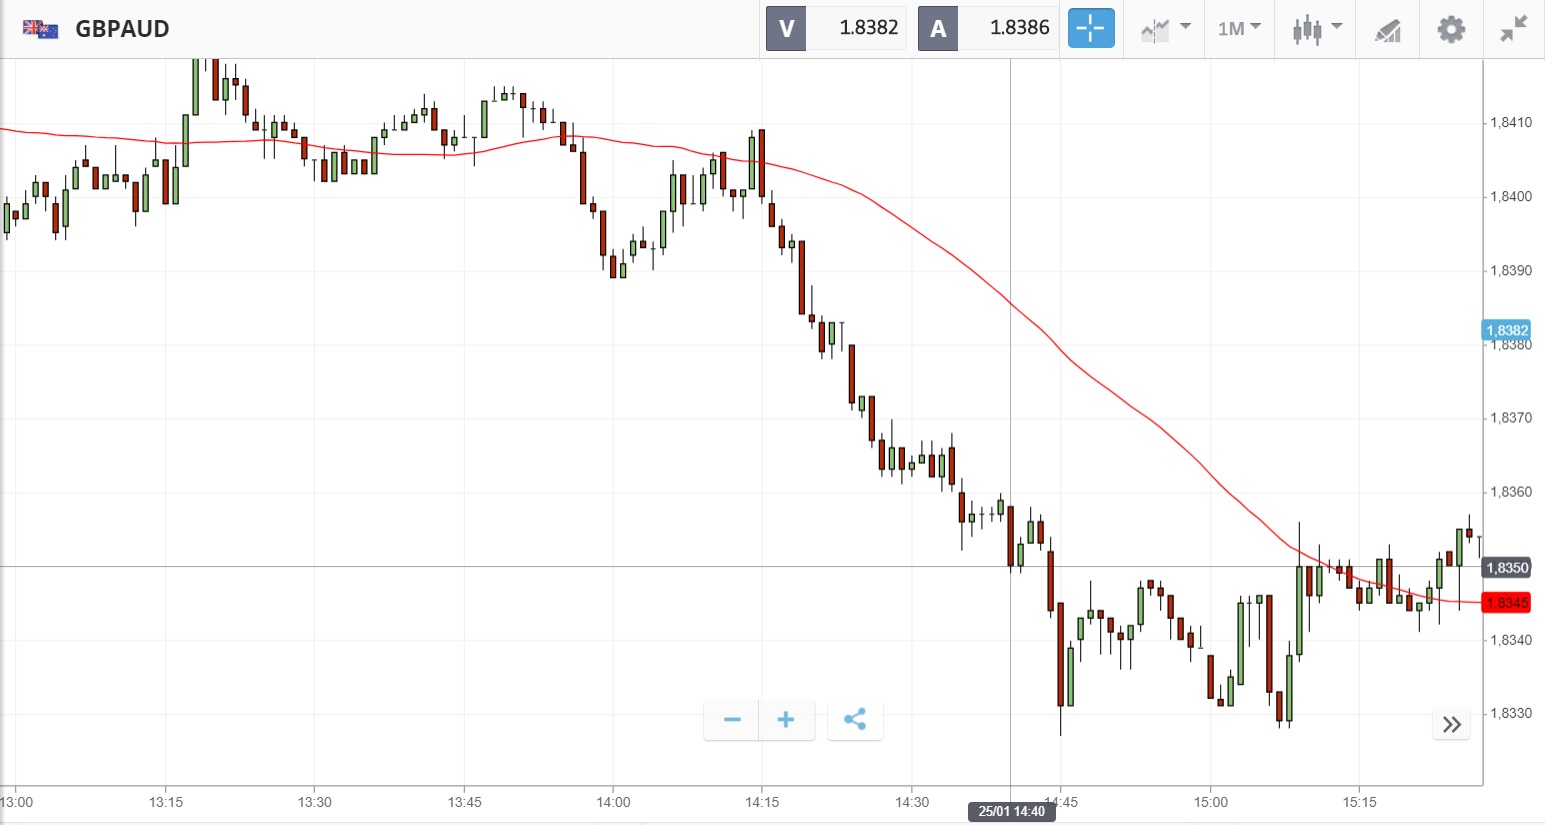Click the 25/01 14:40 time marker
Screen dimensions: 1545x825
[1011, 811]
